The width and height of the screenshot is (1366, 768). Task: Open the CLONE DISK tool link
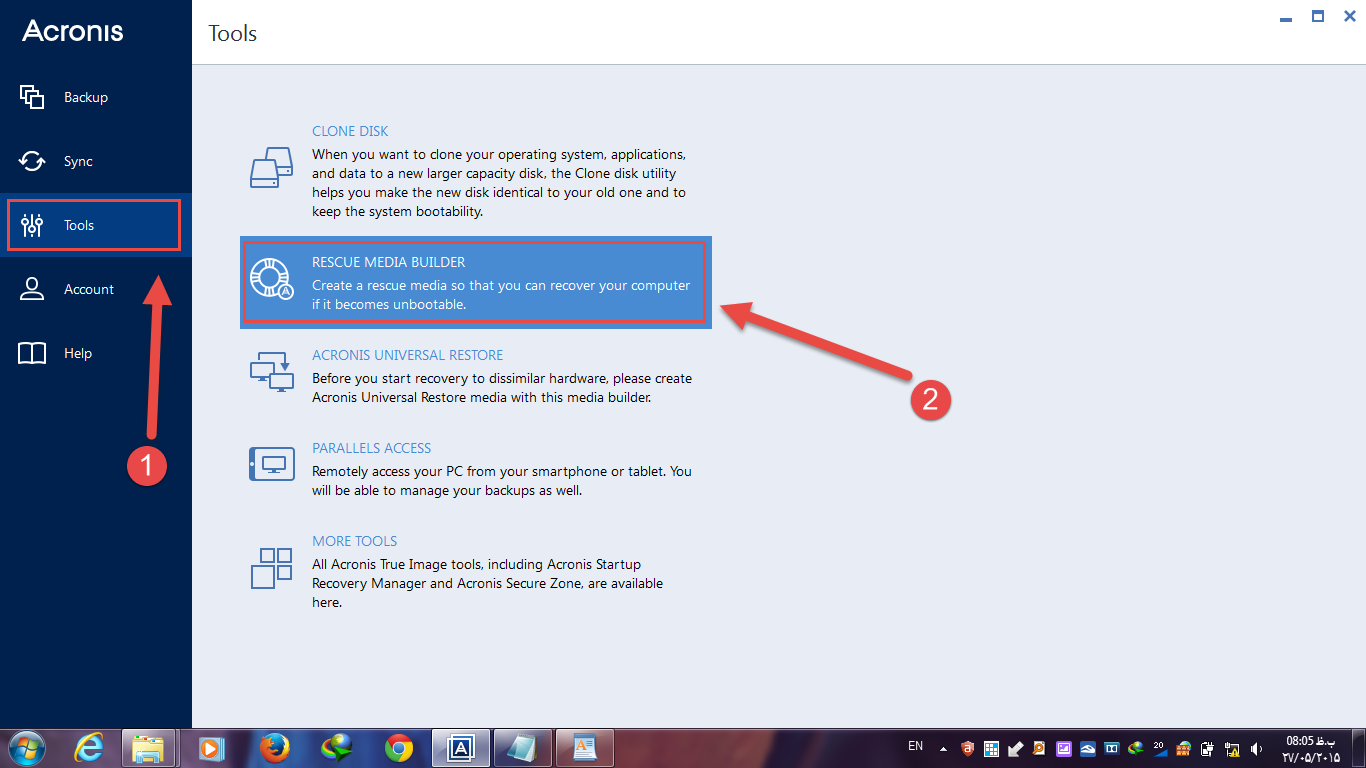click(x=350, y=131)
